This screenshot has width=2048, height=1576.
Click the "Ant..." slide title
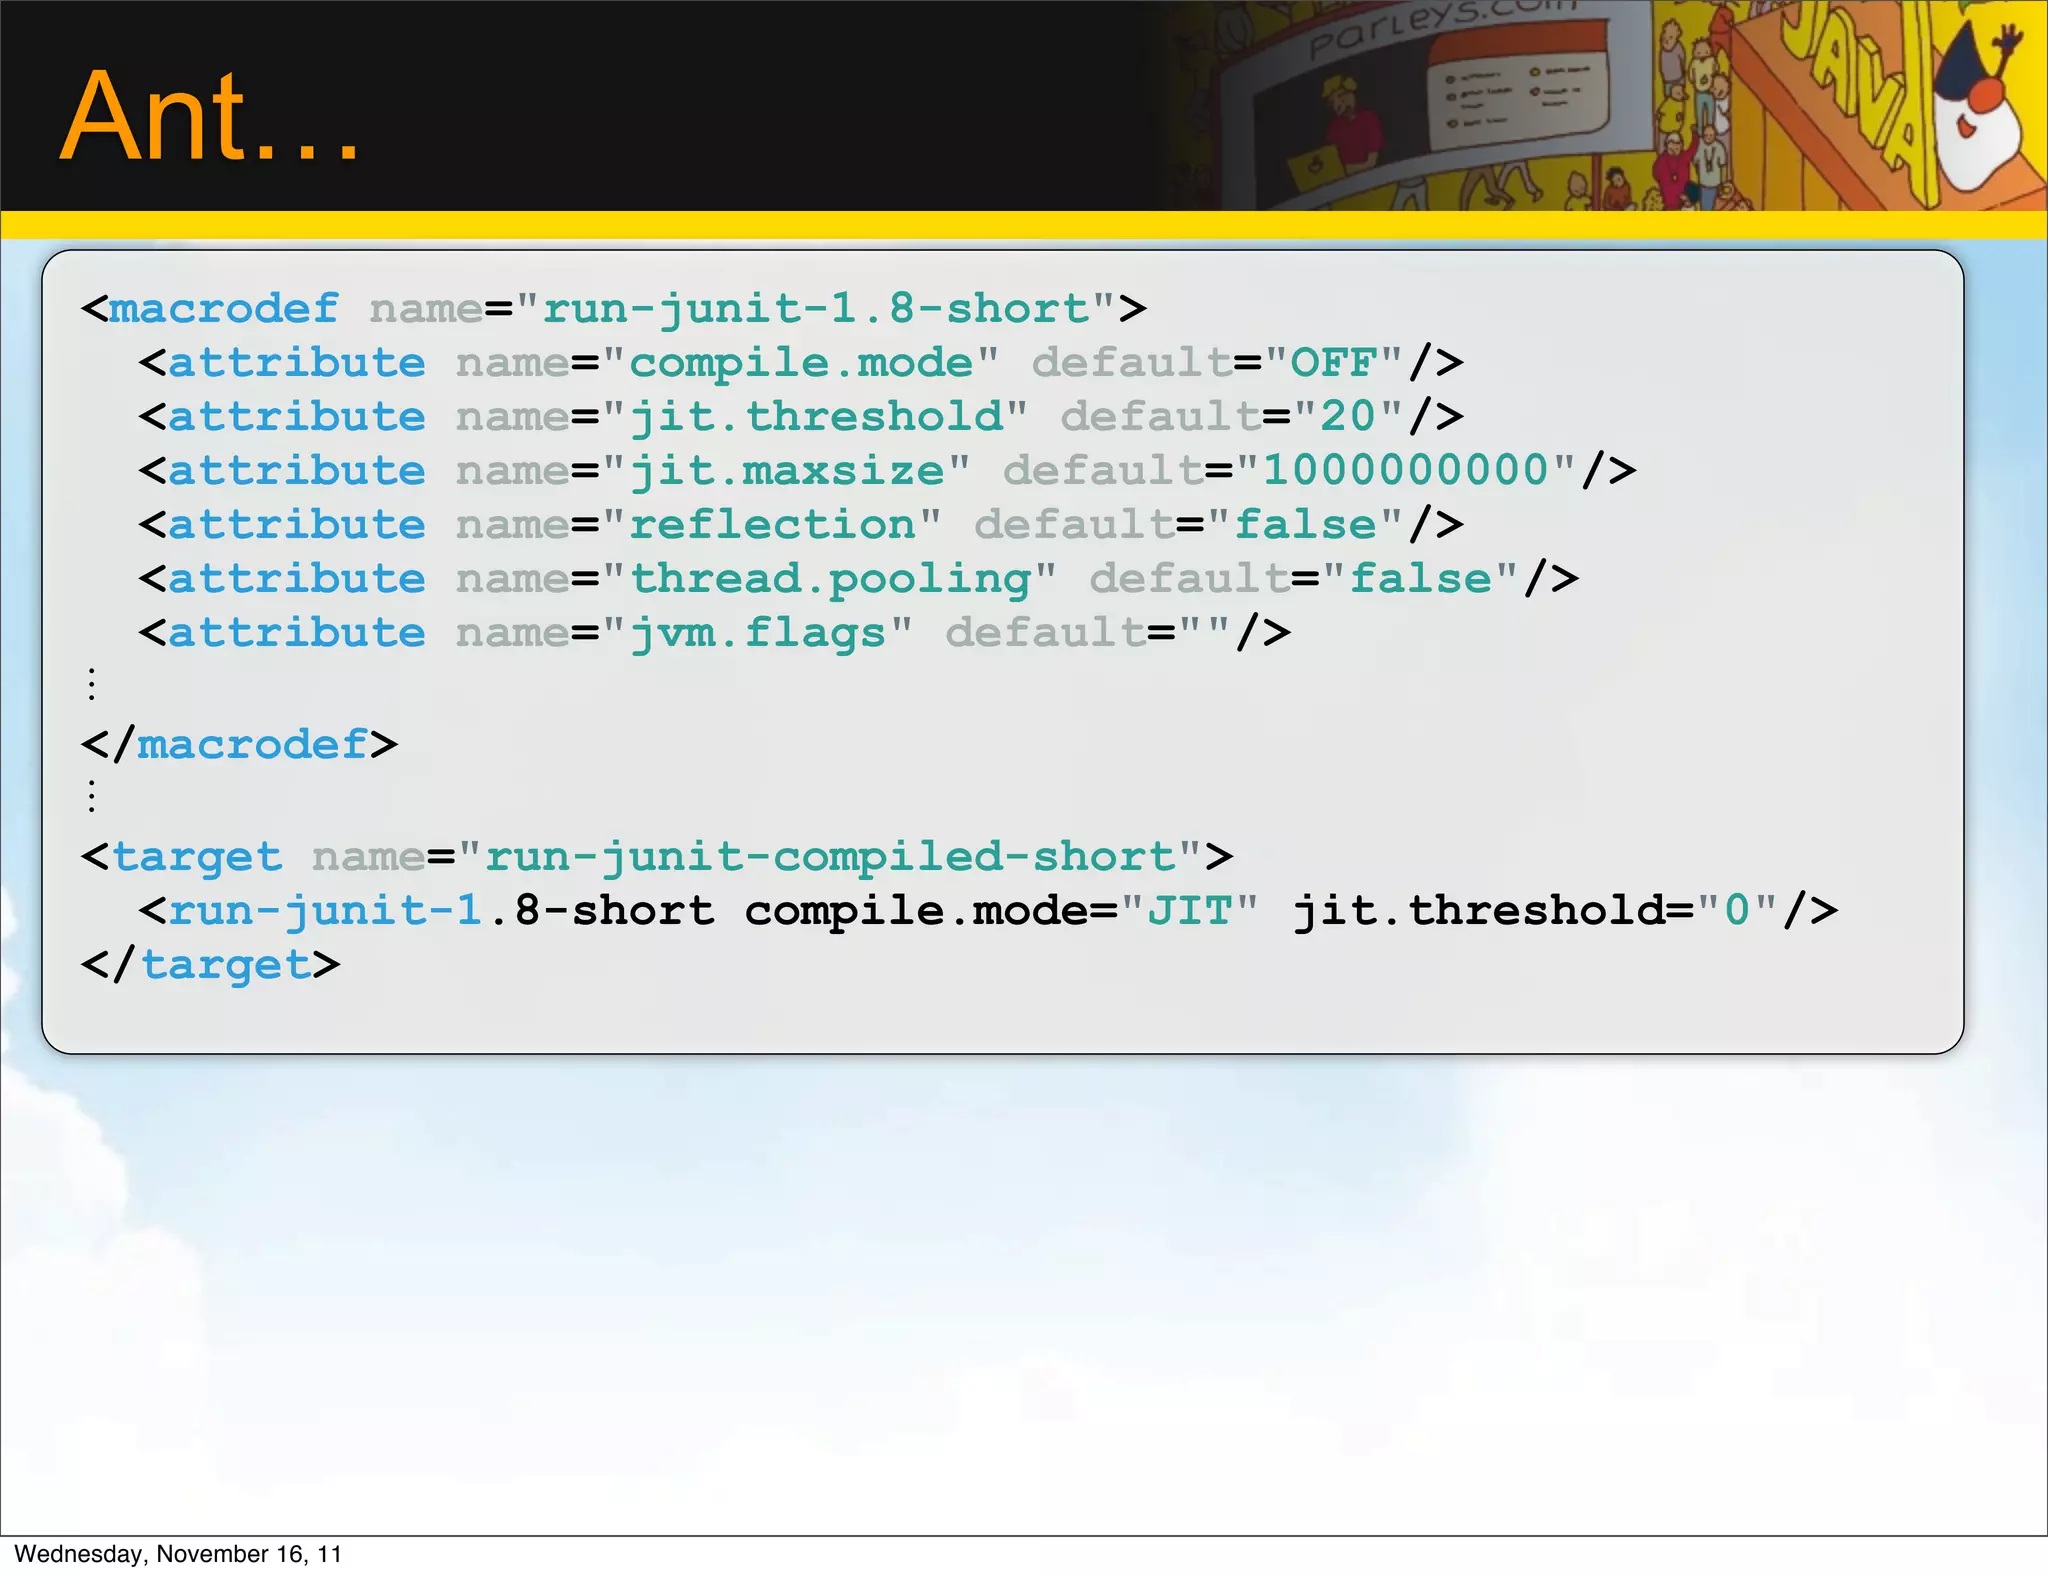tap(209, 117)
